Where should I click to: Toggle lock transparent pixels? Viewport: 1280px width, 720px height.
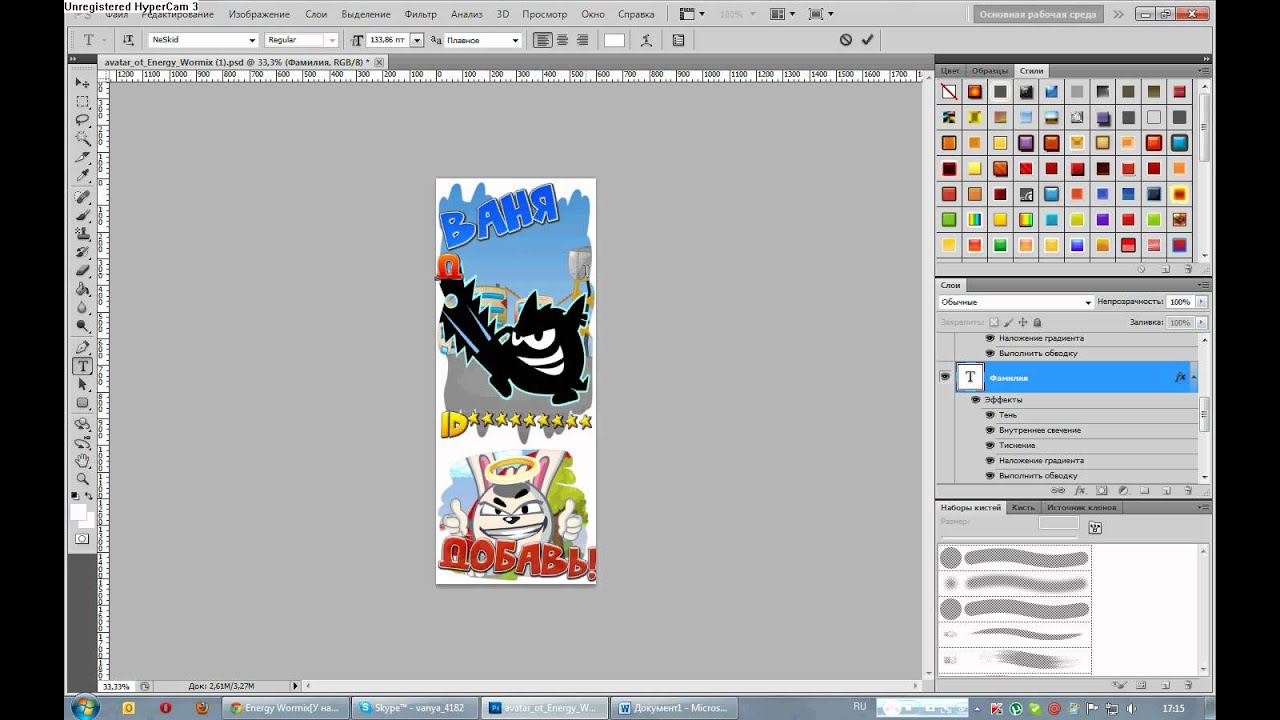993,322
